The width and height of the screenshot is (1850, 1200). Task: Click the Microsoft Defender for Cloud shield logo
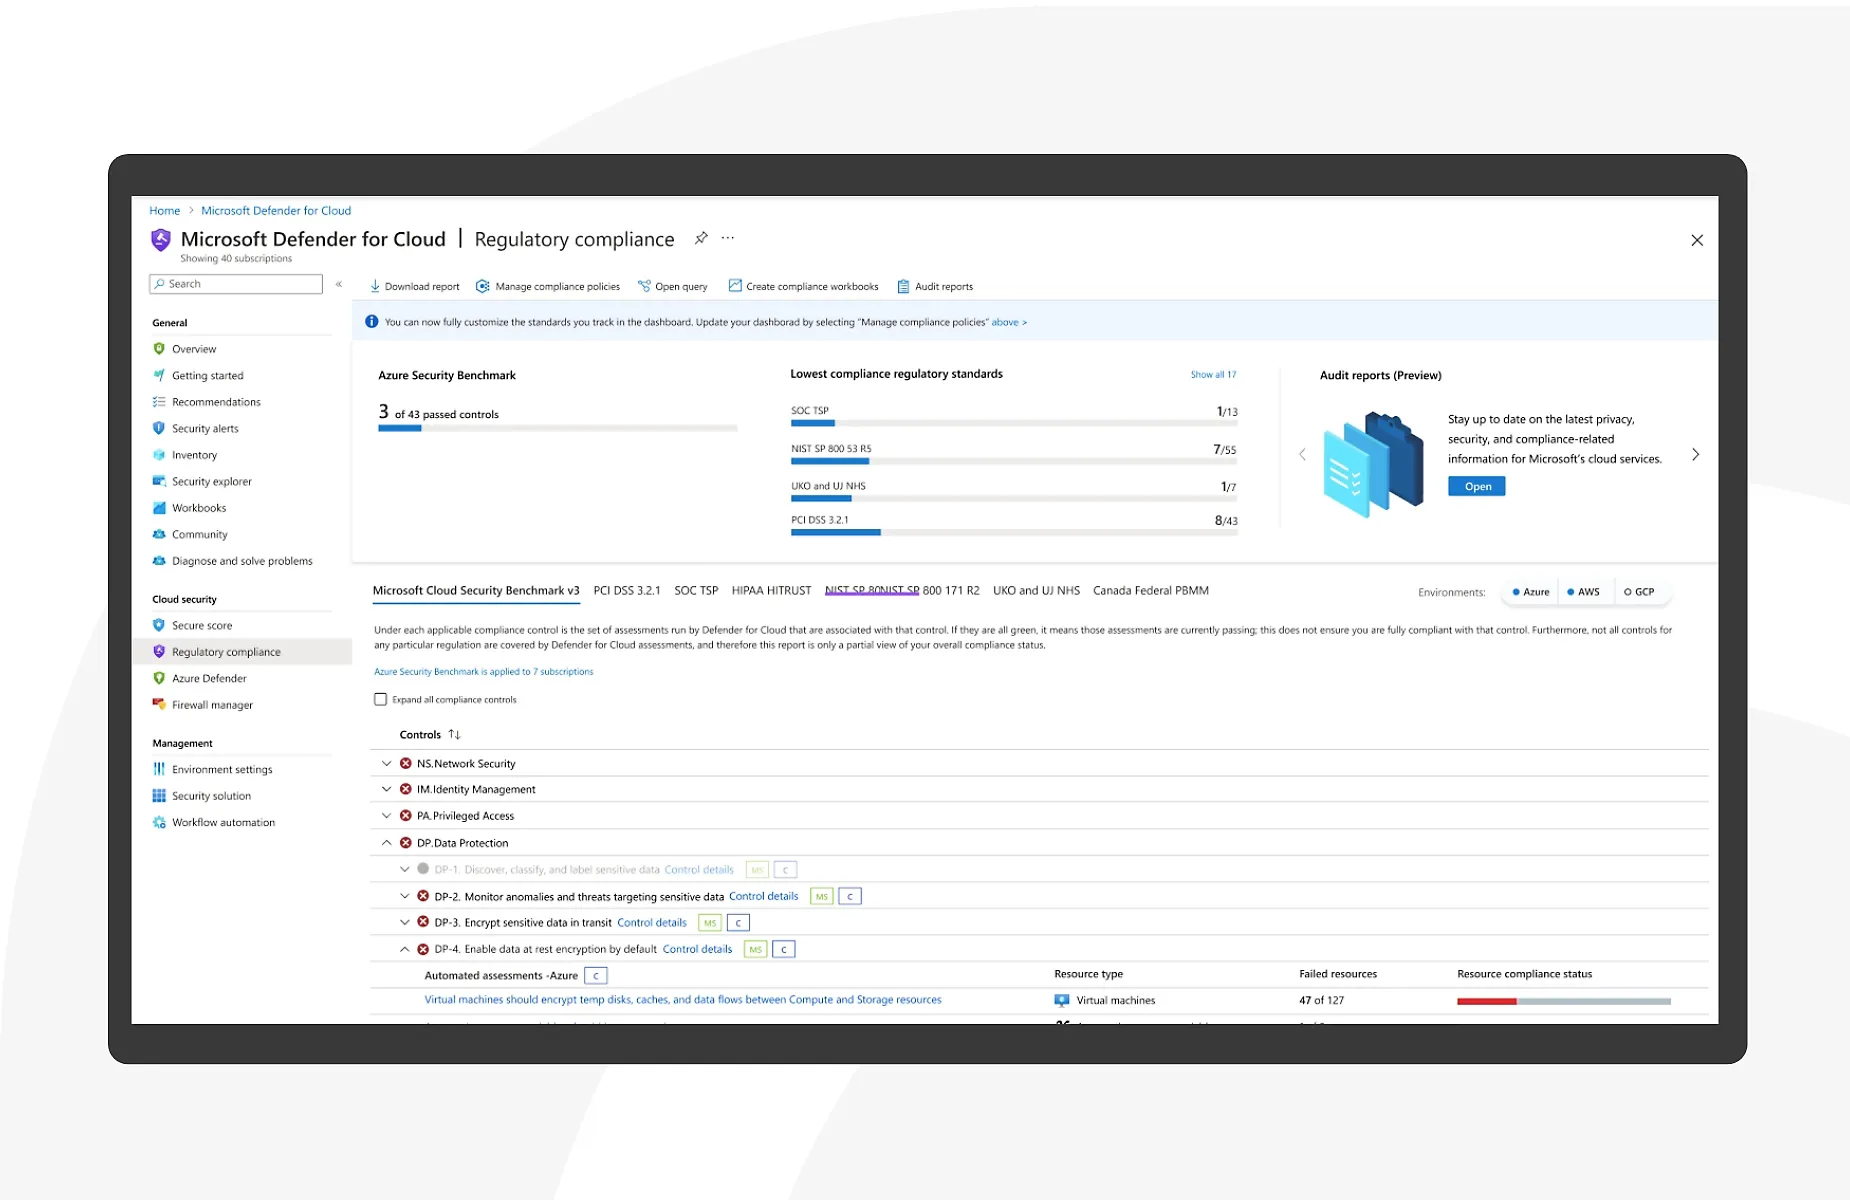click(160, 240)
